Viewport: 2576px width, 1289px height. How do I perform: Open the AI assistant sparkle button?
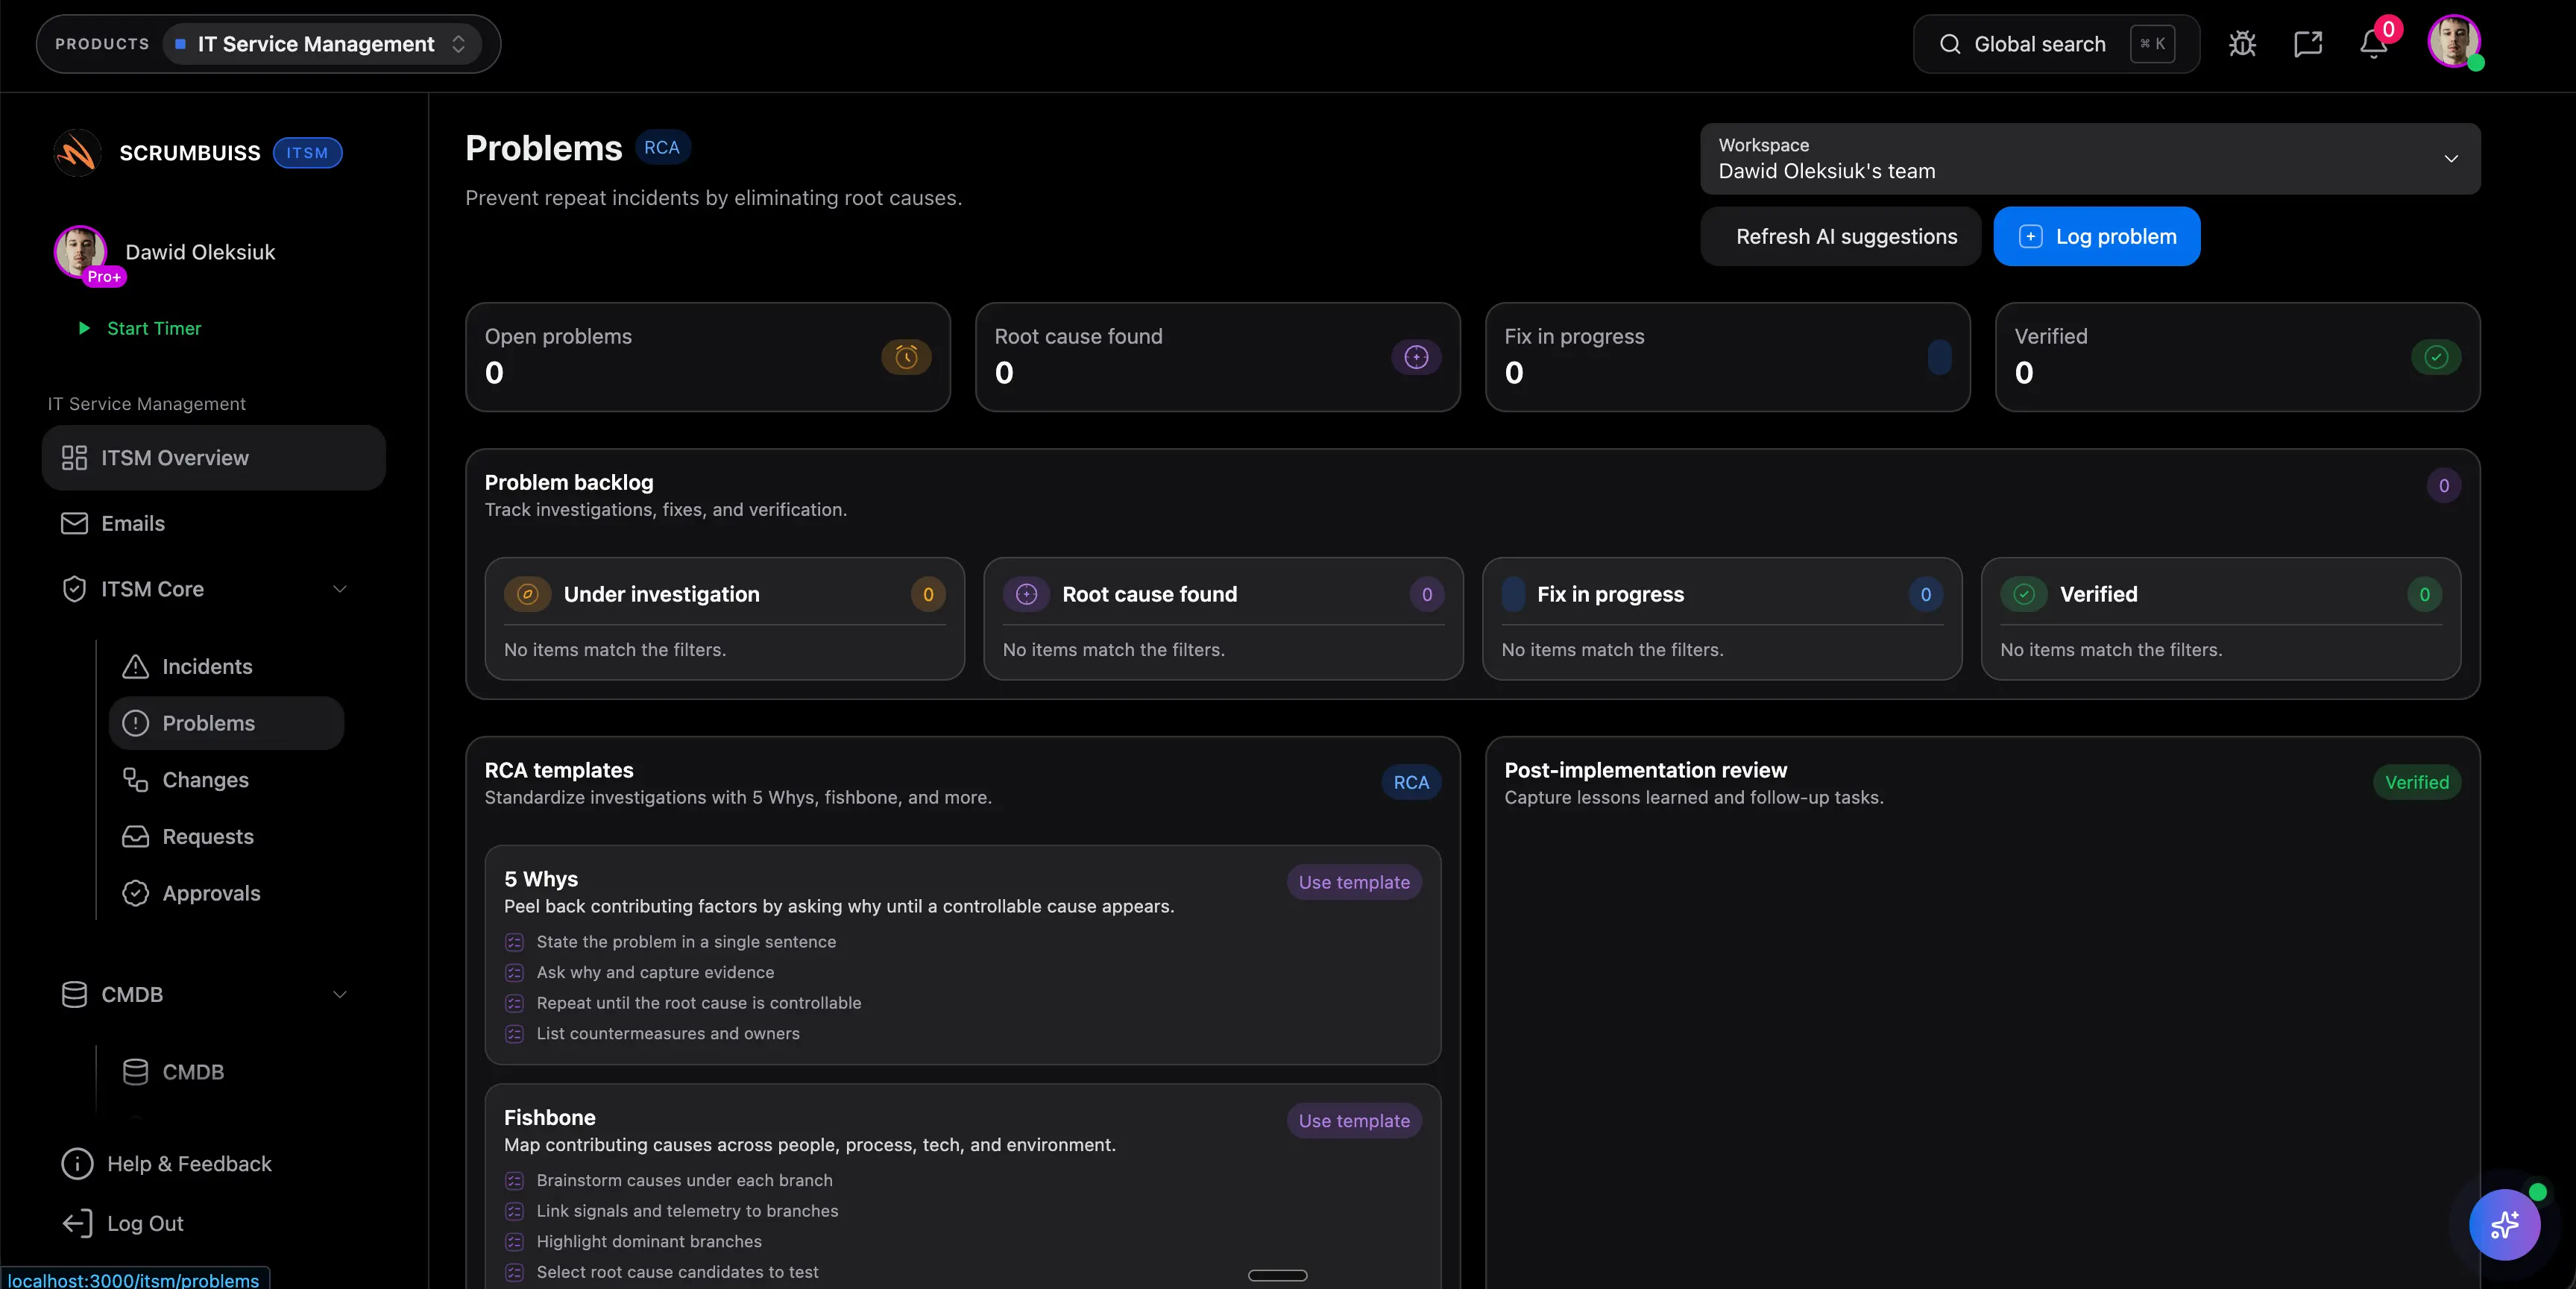(x=2504, y=1224)
